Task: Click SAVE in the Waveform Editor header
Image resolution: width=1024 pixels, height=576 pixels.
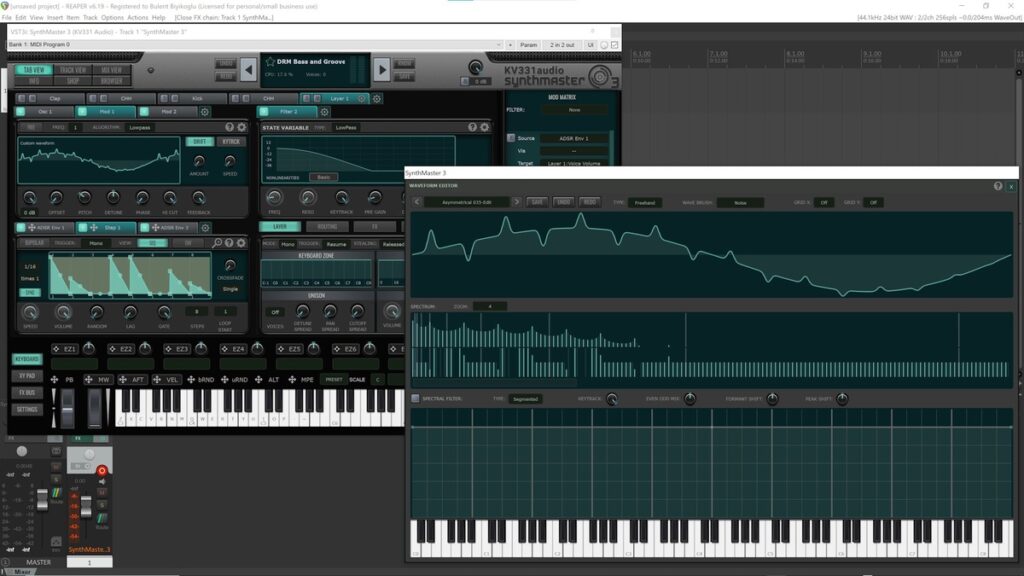Action: point(538,202)
